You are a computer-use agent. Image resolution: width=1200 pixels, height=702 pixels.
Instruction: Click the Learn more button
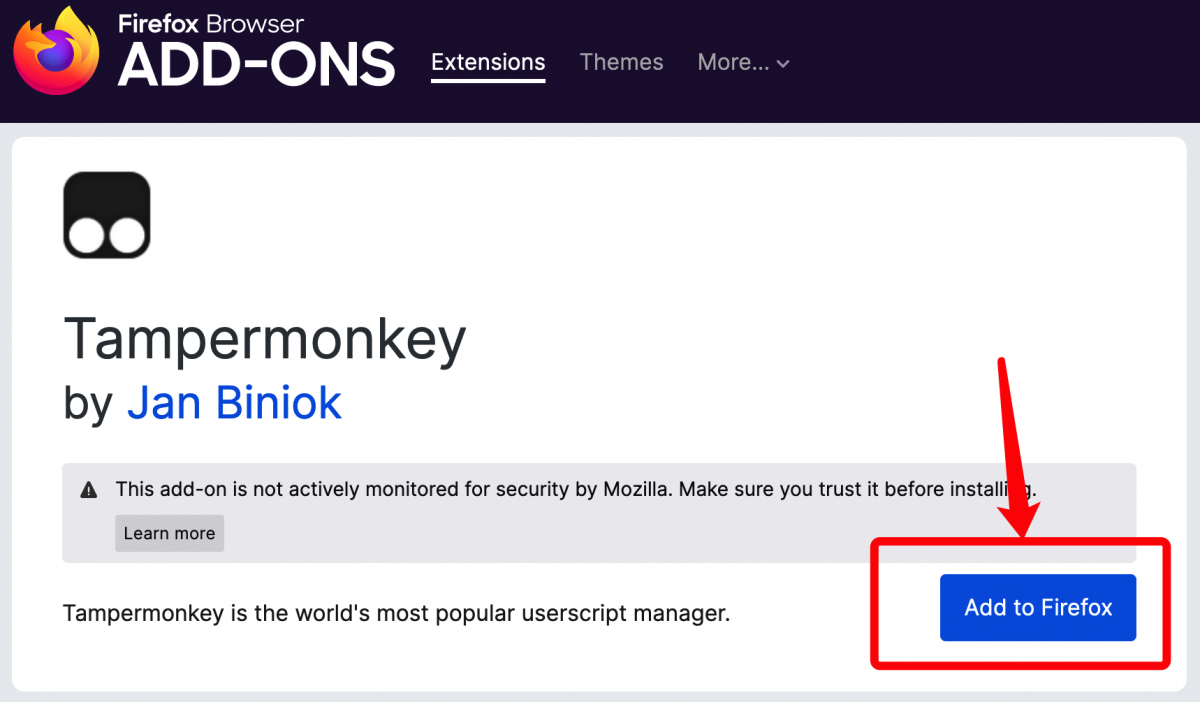pyautogui.click(x=169, y=533)
